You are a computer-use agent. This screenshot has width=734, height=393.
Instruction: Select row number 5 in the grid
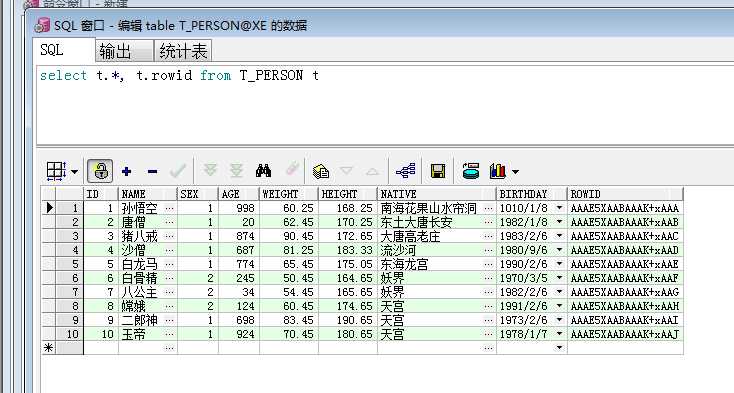[x=69, y=264]
